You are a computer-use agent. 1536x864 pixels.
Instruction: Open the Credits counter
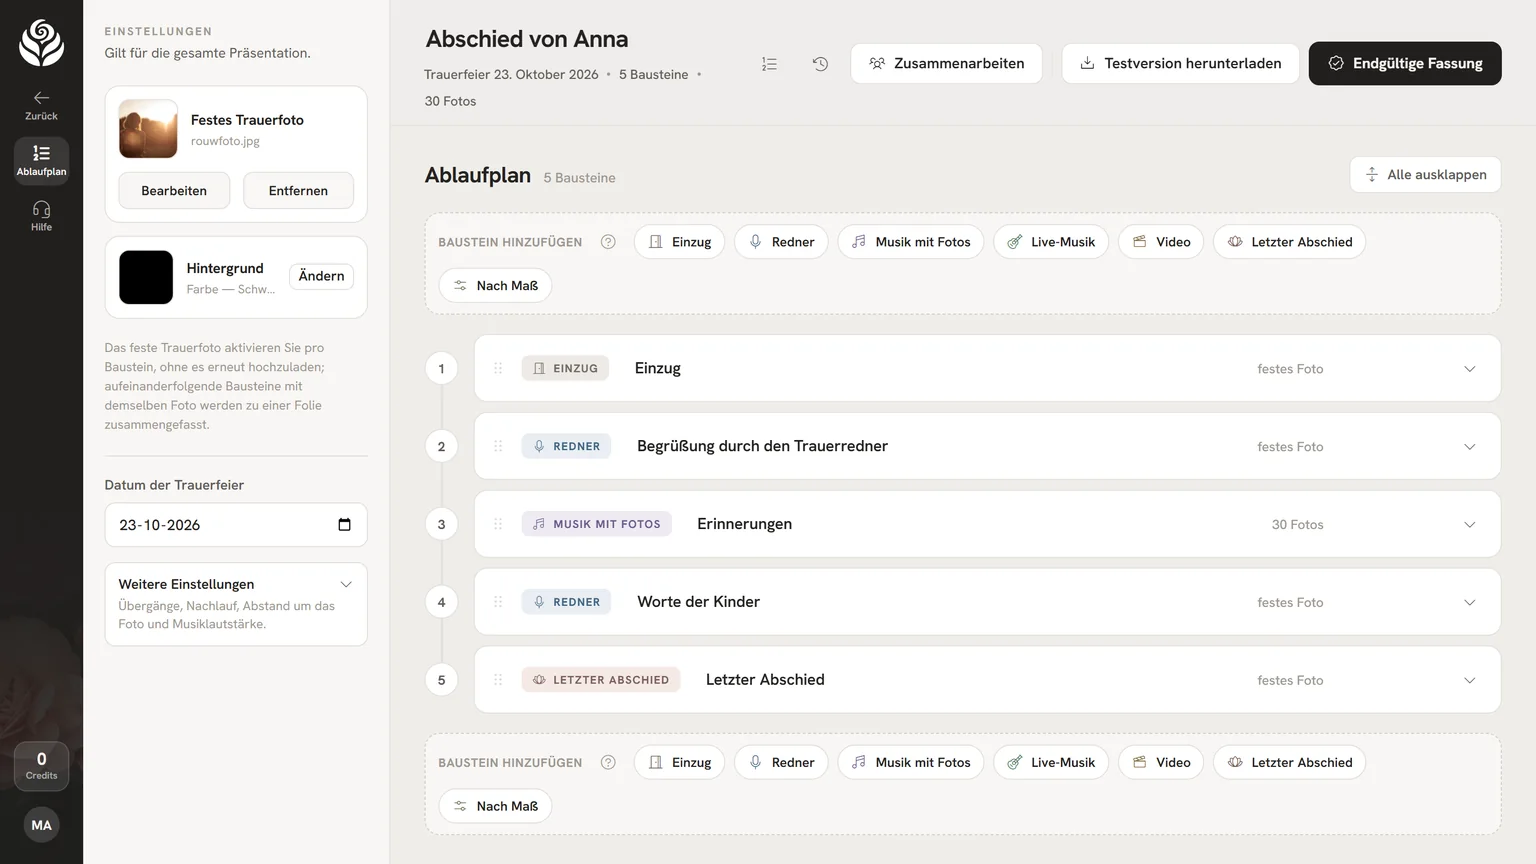[41, 765]
